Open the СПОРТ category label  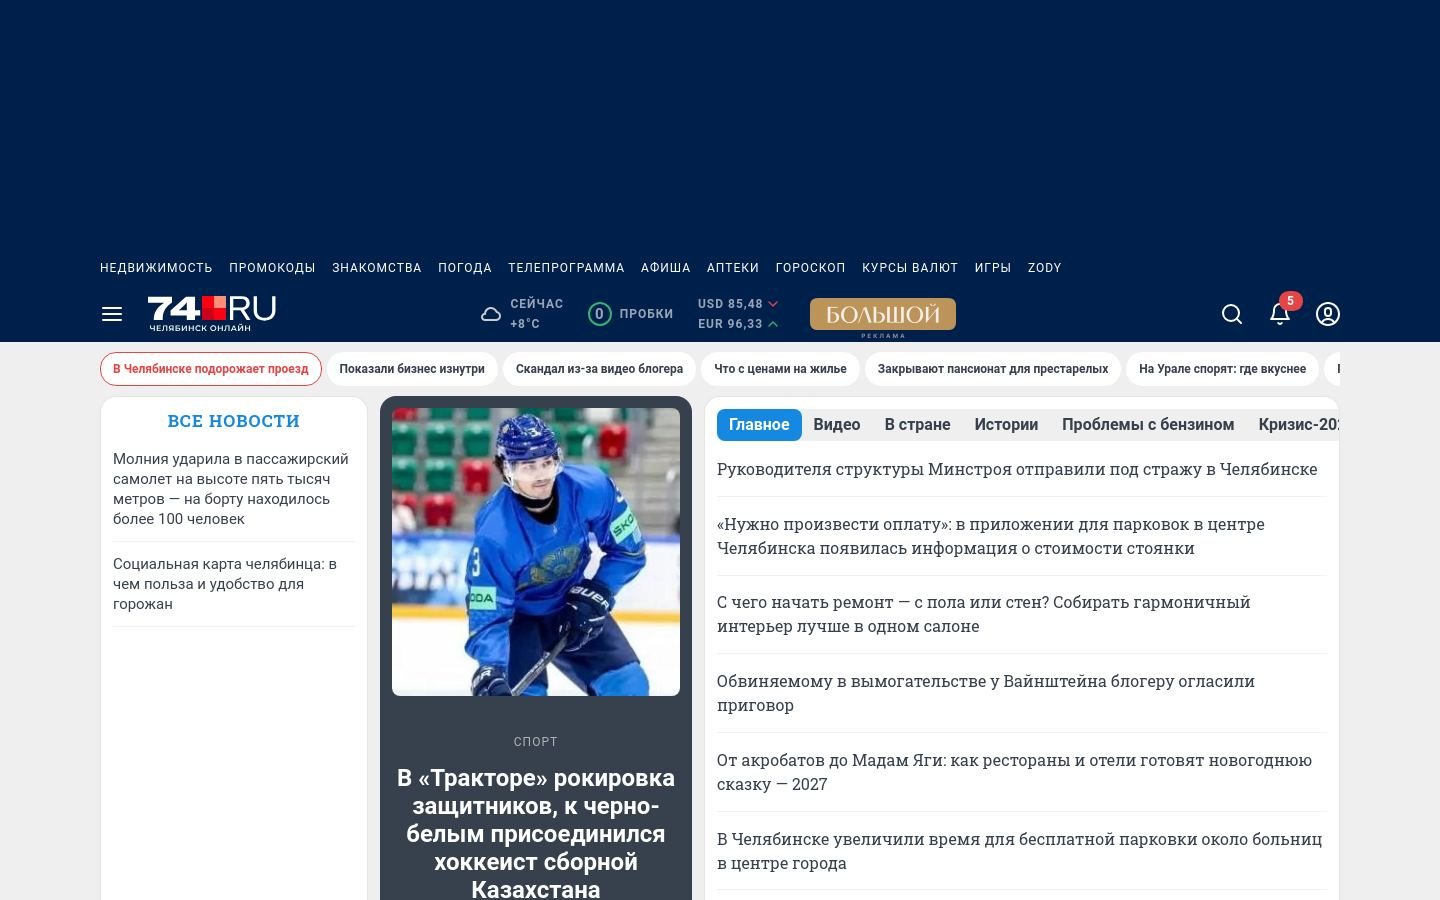pyautogui.click(x=536, y=742)
